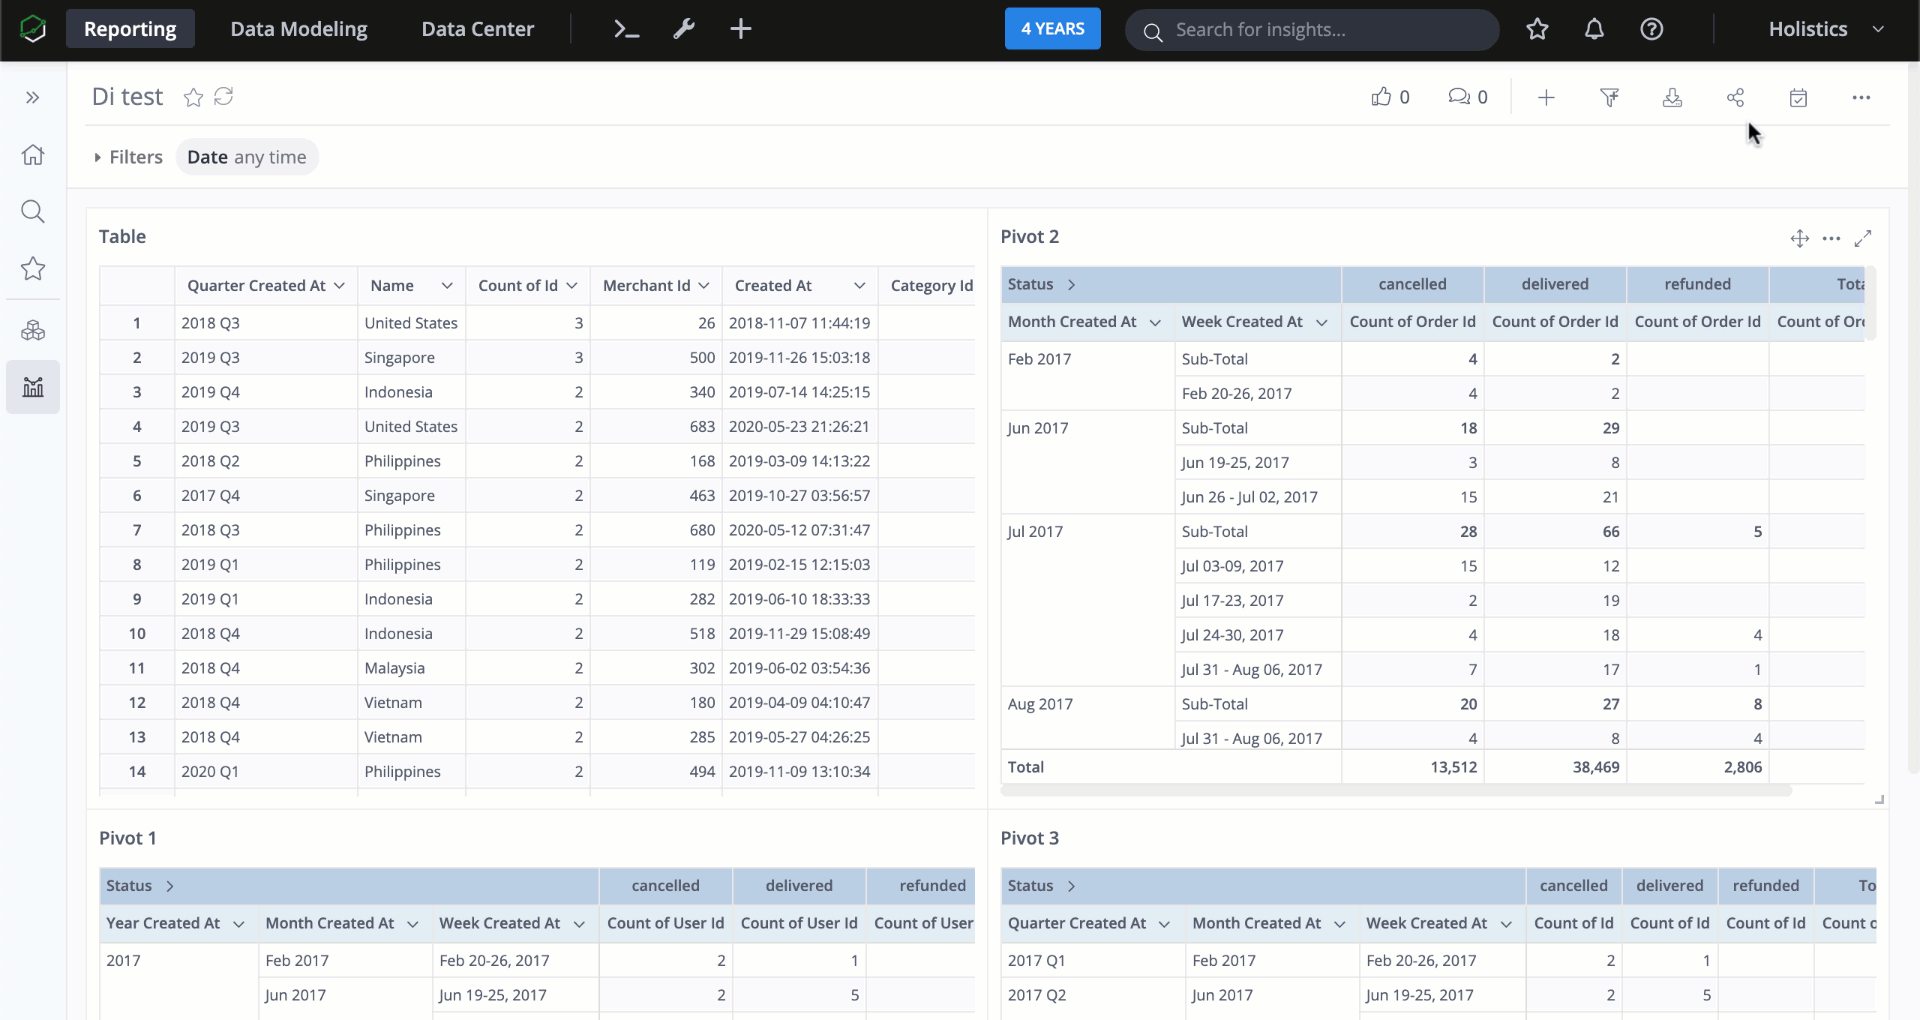Click the Holistics logo icon
1920x1020 pixels.
tap(33, 29)
